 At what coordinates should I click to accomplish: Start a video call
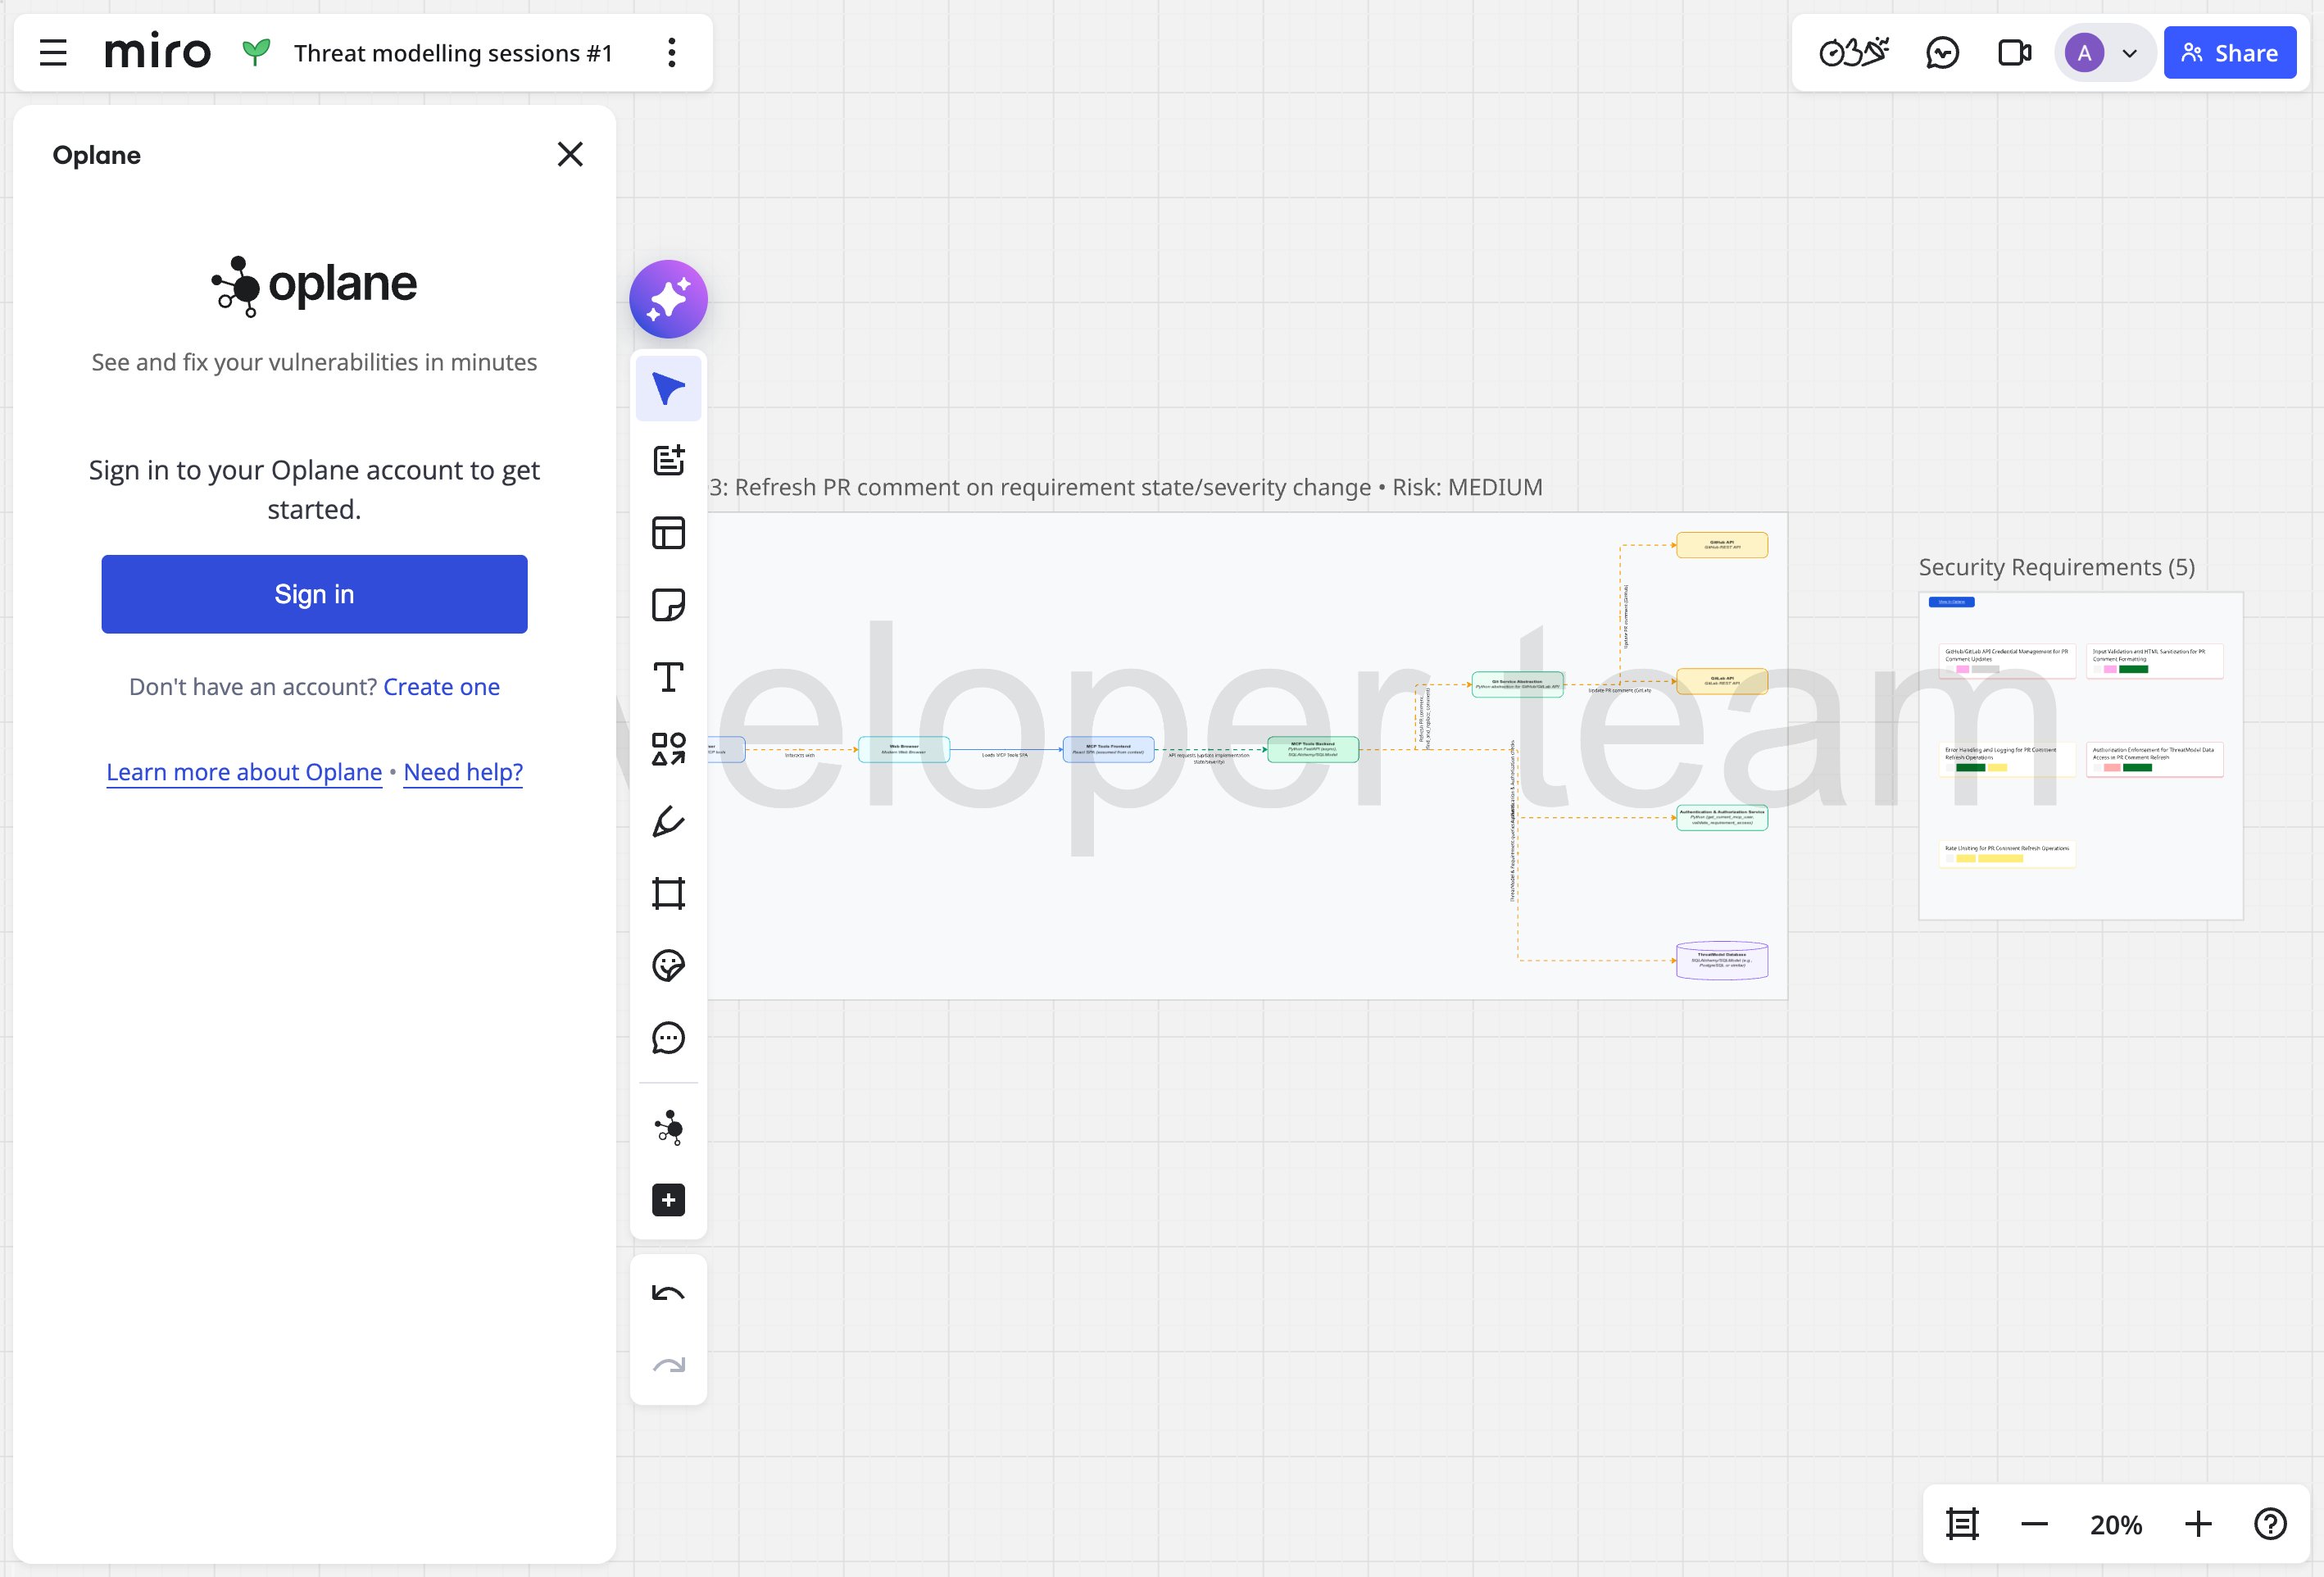pos(2014,52)
